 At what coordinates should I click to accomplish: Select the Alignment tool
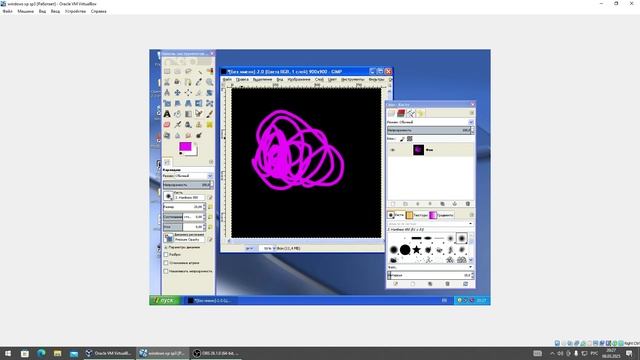pos(188,93)
